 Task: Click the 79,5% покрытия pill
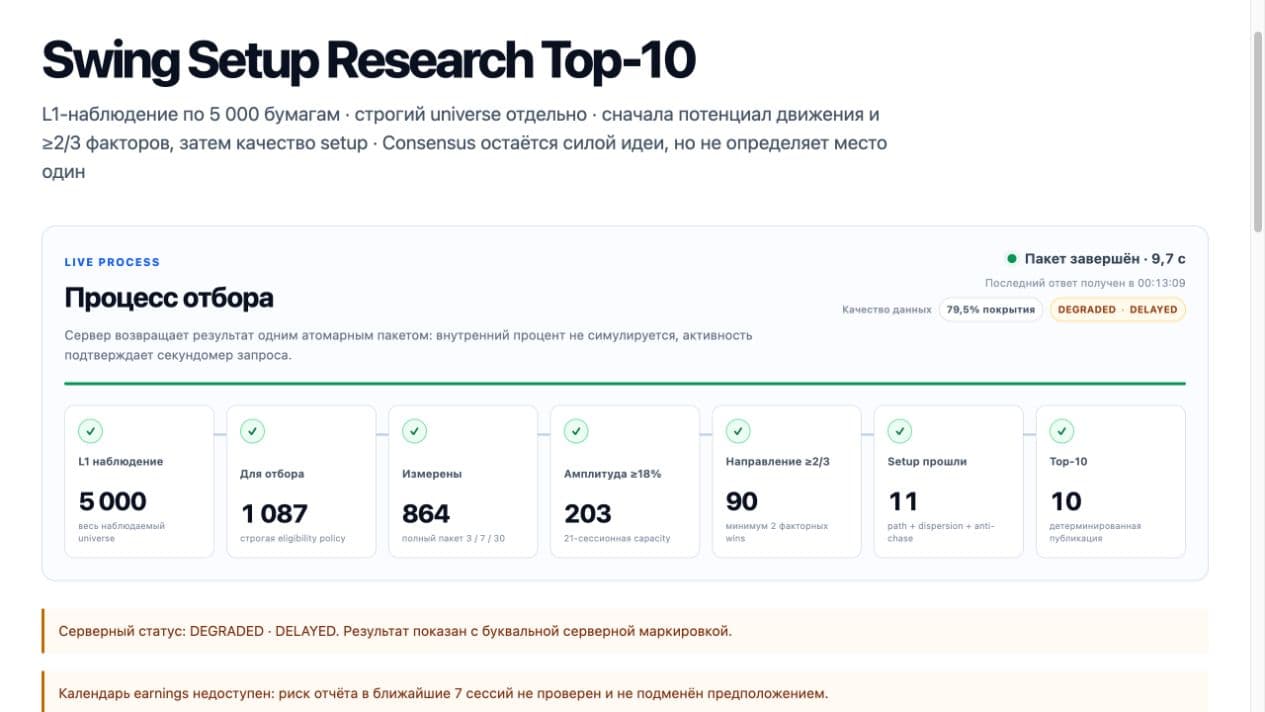(990, 310)
